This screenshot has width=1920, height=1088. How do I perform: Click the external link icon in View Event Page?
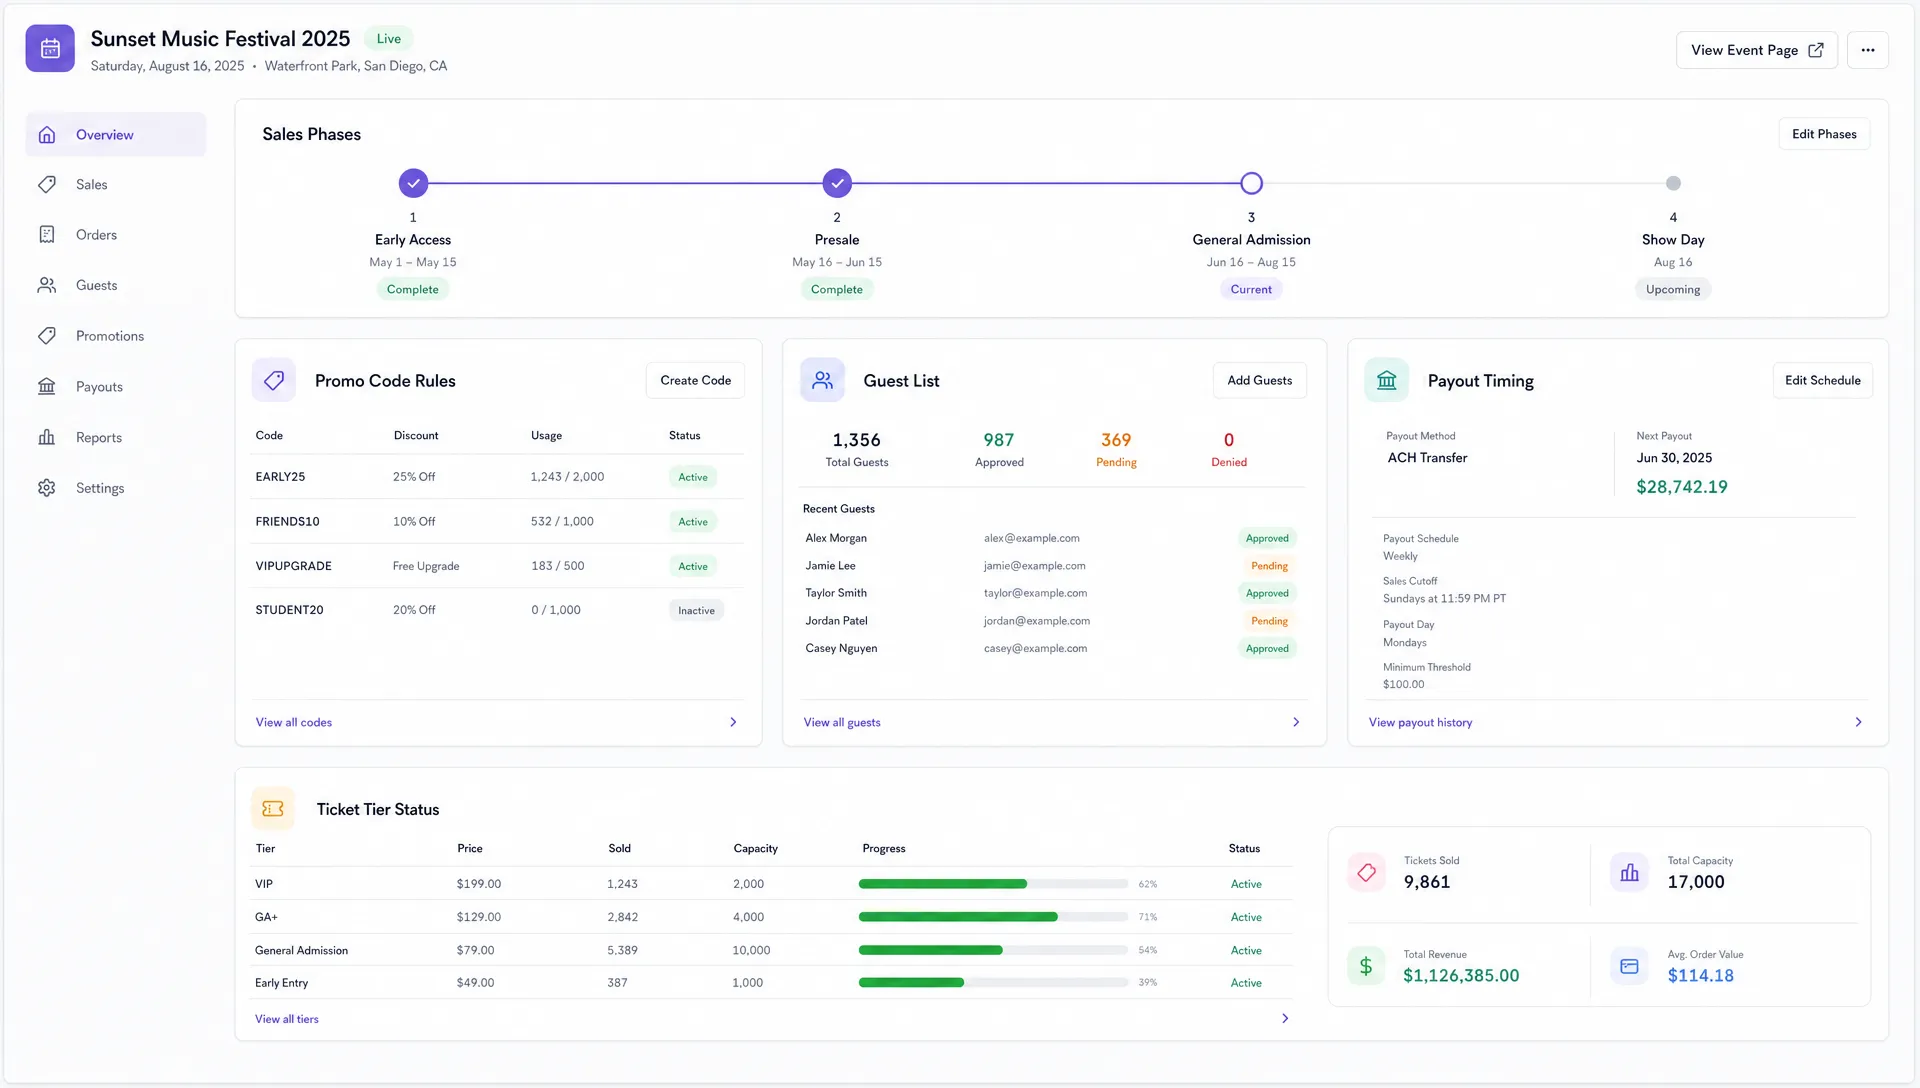click(1816, 50)
